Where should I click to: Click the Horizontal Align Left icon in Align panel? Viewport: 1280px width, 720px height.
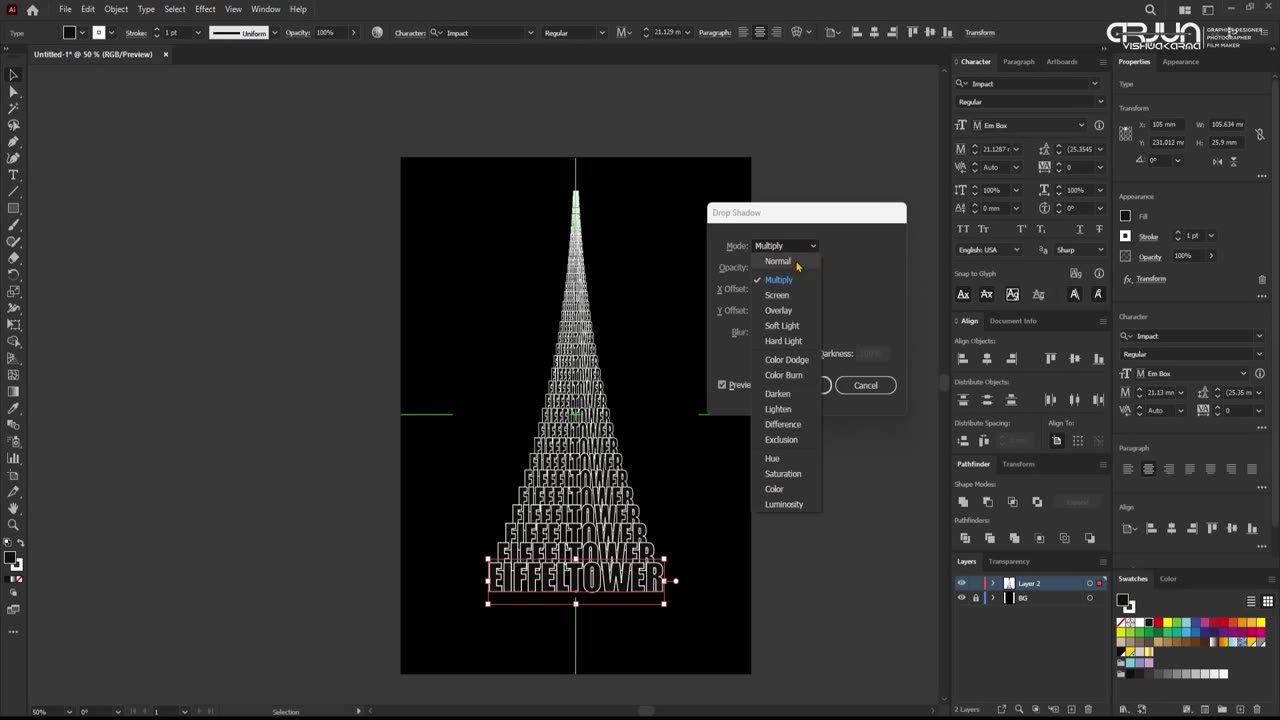pyautogui.click(x=963, y=358)
